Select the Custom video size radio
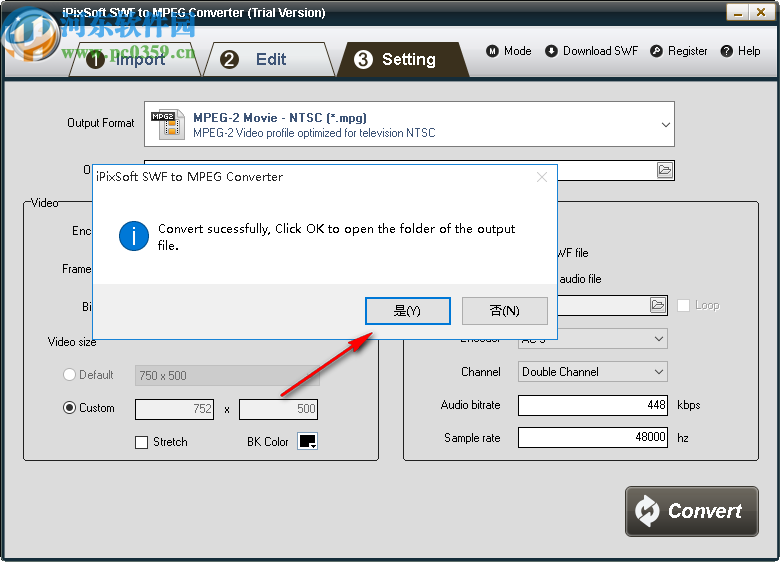Viewport: 780px width, 562px height. tap(69, 408)
